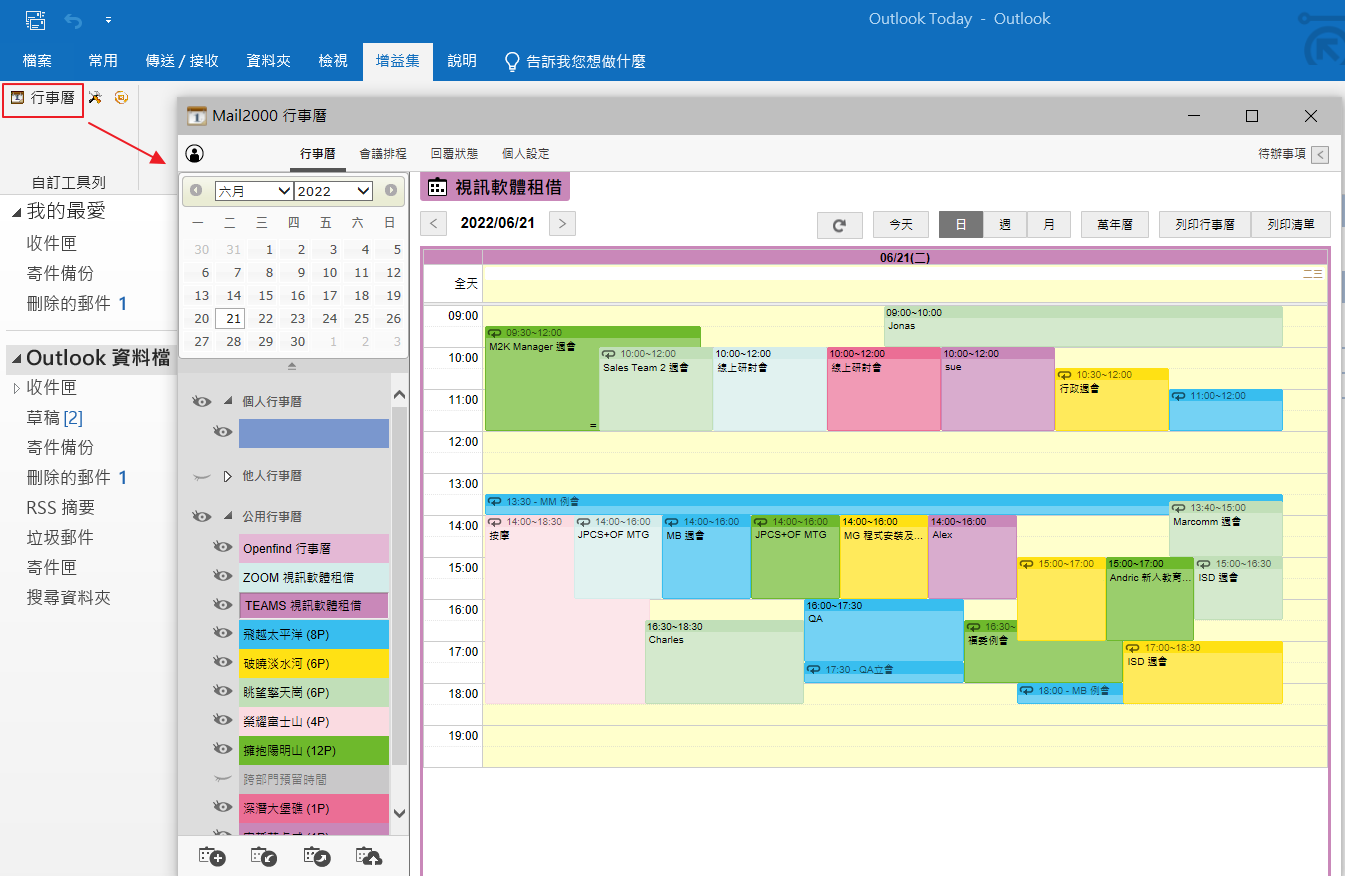This screenshot has width=1345, height=876.
Task: Switch to the 傳送 / 接收 ribbon tab
Action: click(x=182, y=61)
